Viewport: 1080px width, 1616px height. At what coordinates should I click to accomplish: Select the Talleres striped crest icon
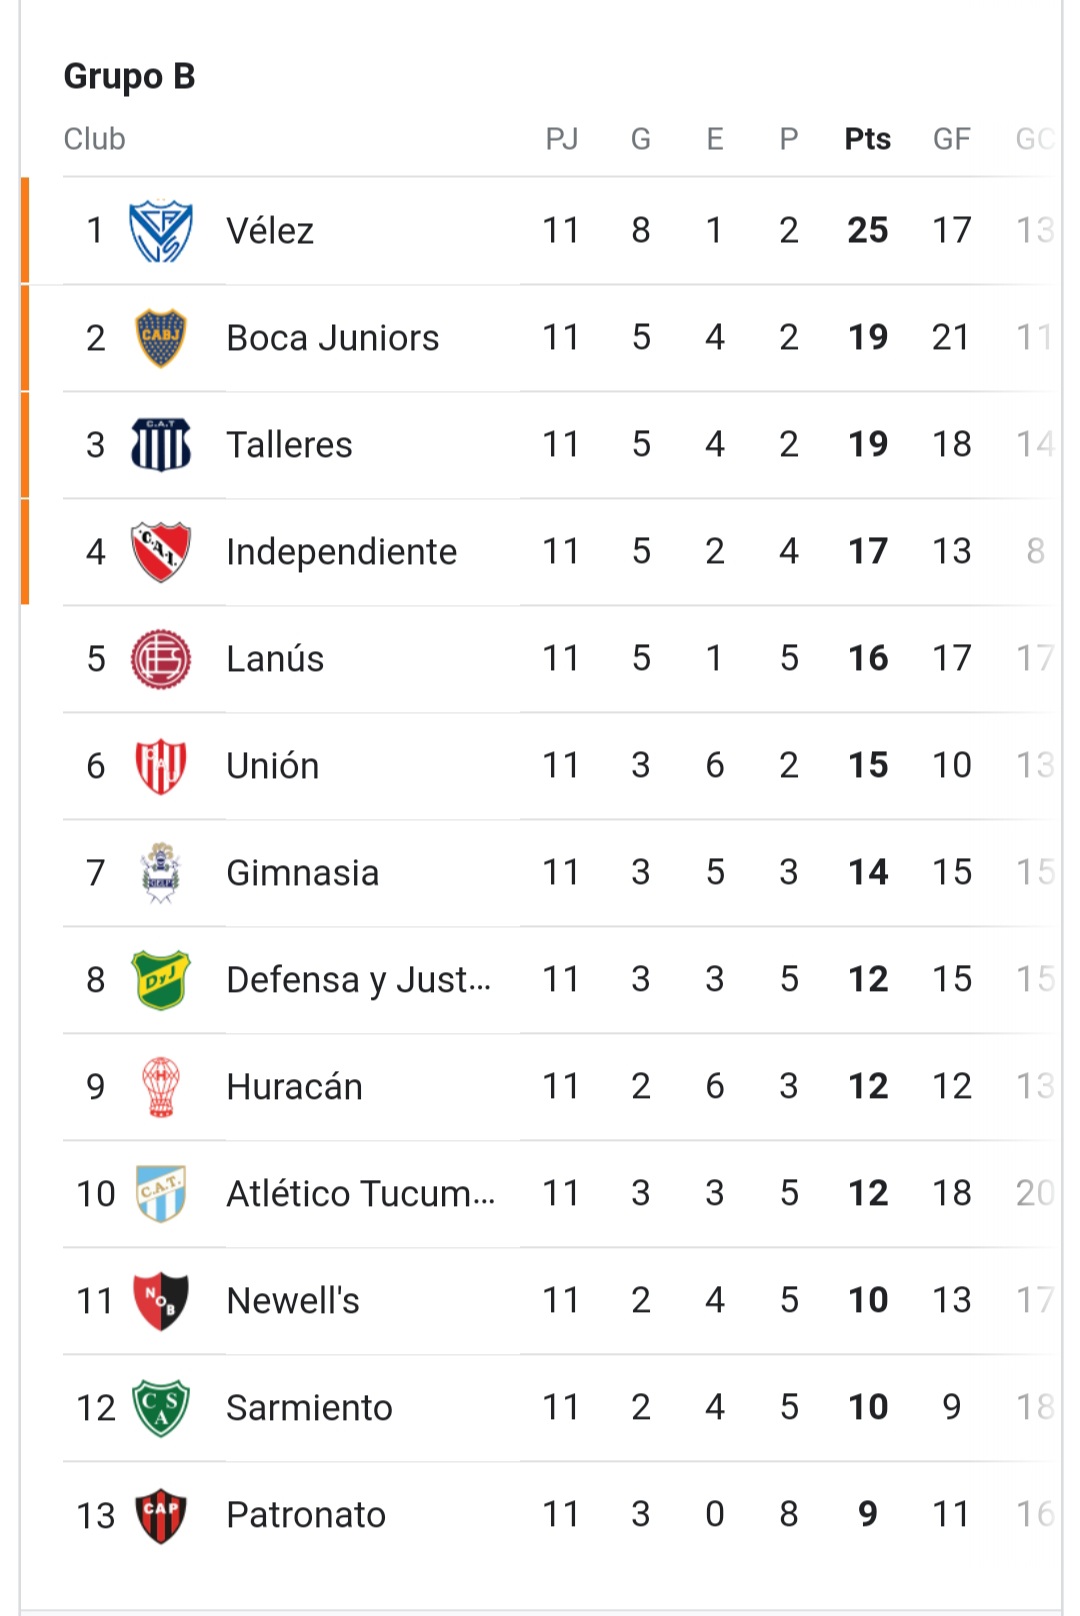[161, 445]
